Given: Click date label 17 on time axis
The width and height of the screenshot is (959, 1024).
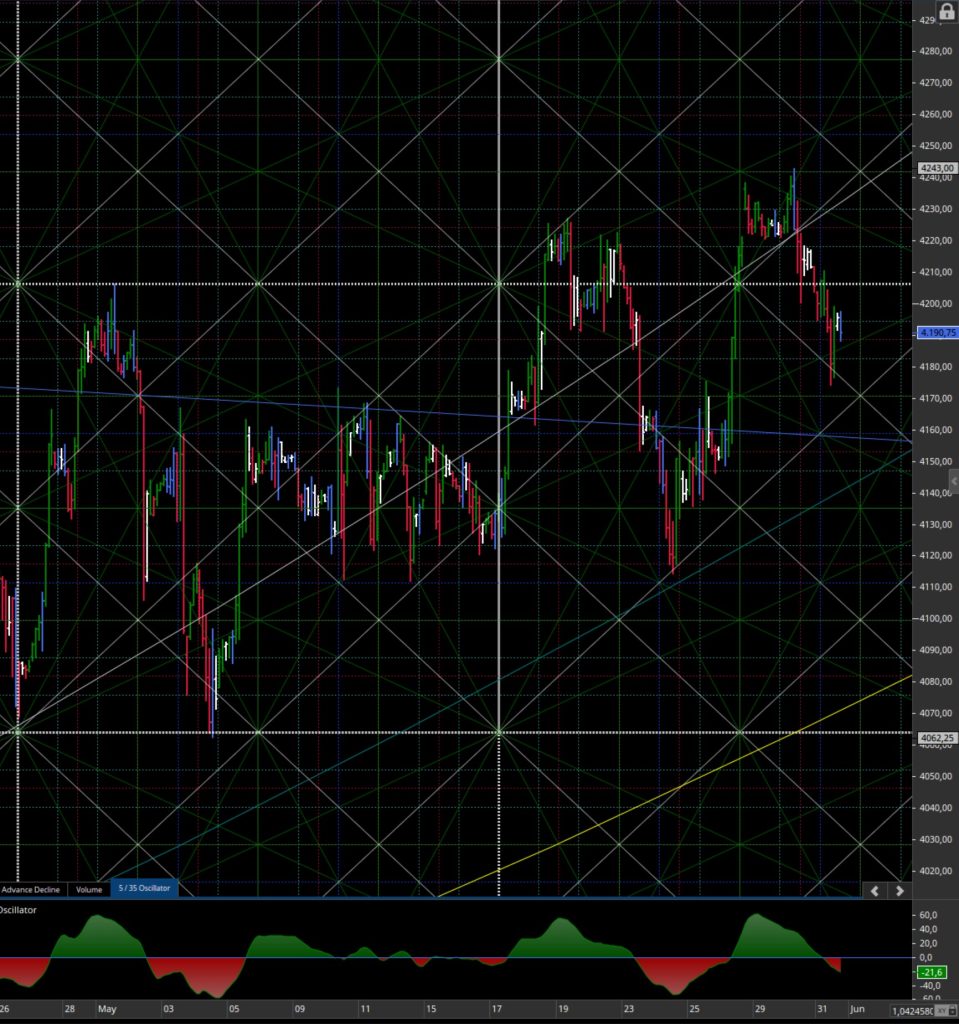Looking at the screenshot, I should pyautogui.click(x=496, y=1009).
